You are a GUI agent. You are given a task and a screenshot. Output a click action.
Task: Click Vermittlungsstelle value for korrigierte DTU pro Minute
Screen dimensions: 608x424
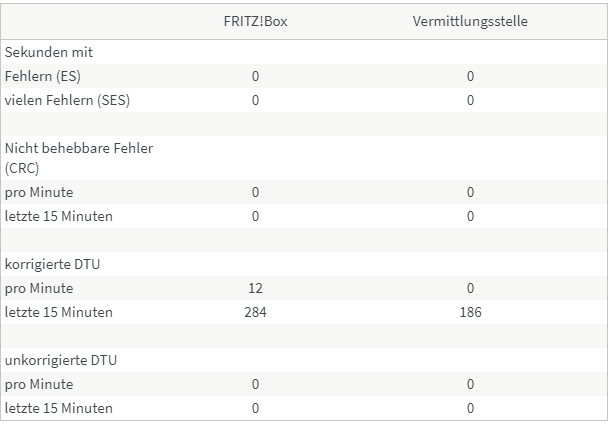470,288
